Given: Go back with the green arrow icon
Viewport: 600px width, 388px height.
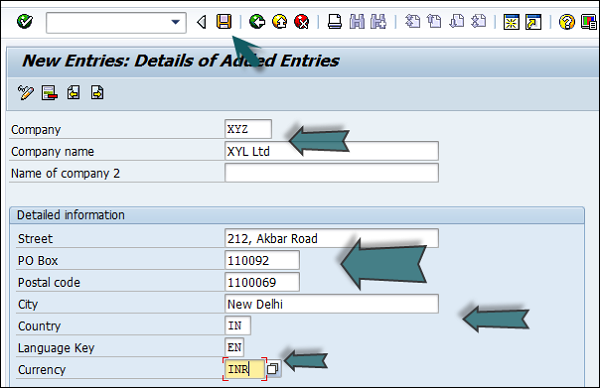Looking at the screenshot, I should coord(257,22).
